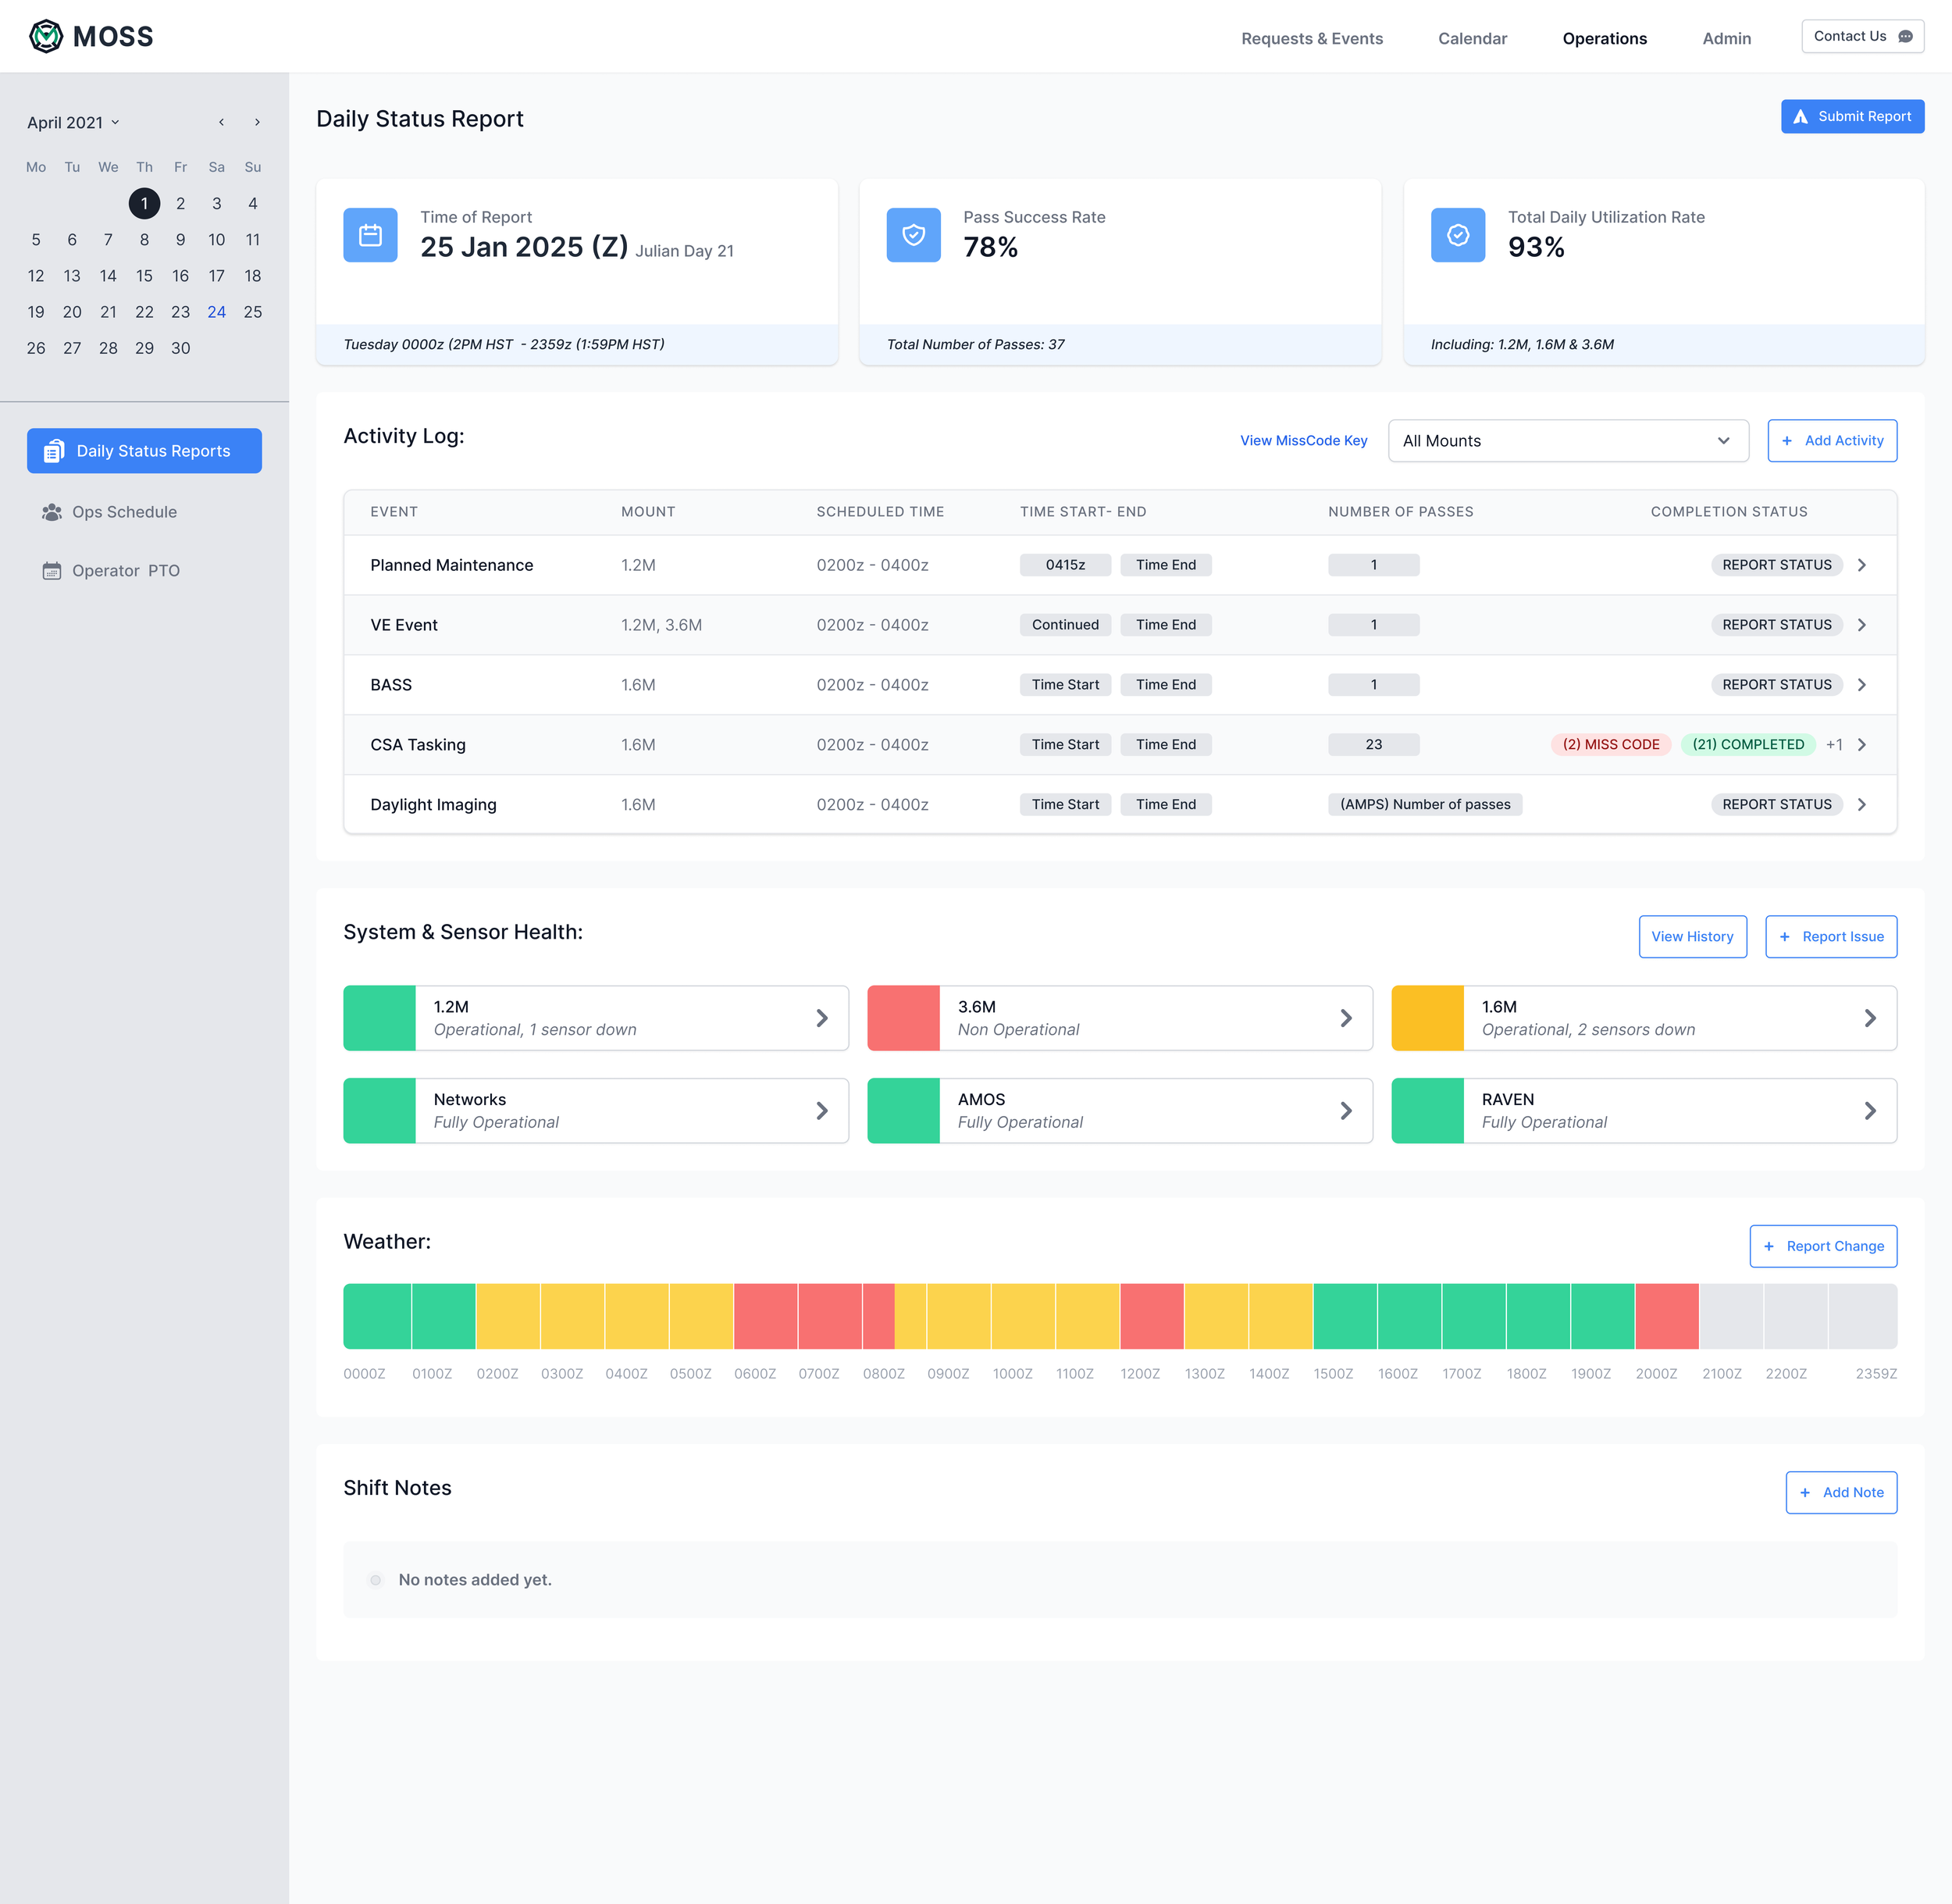Click the calendar icon beside Time of Report
Screen dimensions: 1952x1904
coord(370,235)
